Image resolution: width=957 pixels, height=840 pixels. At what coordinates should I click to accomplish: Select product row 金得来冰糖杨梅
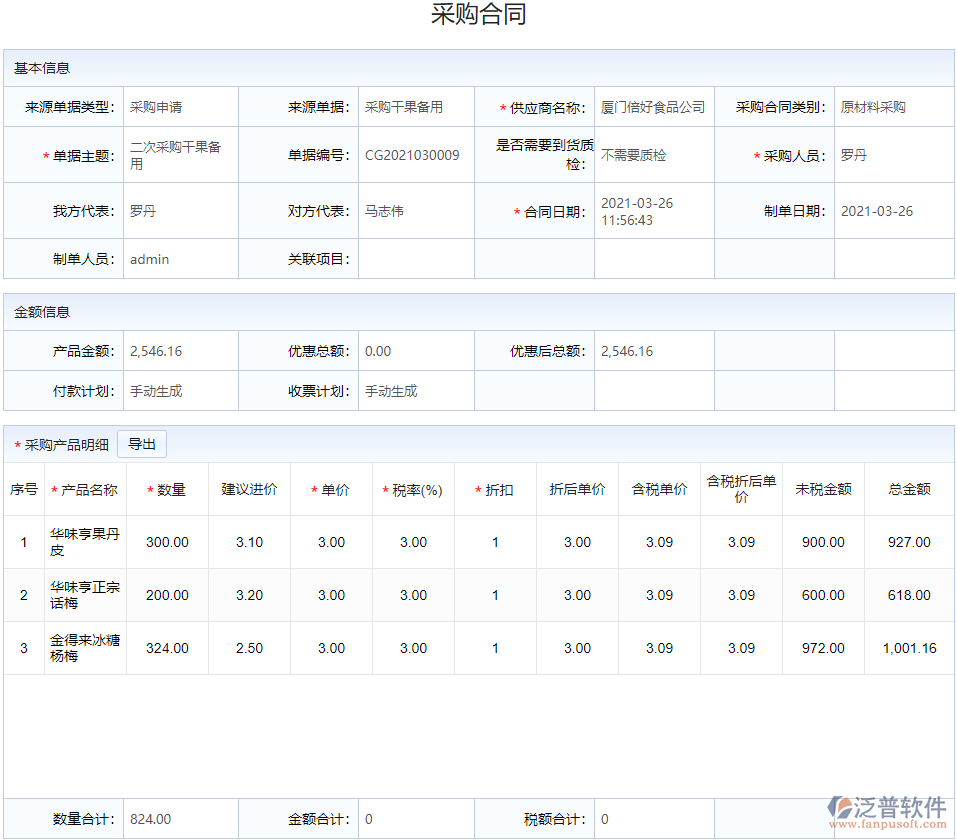[84, 648]
